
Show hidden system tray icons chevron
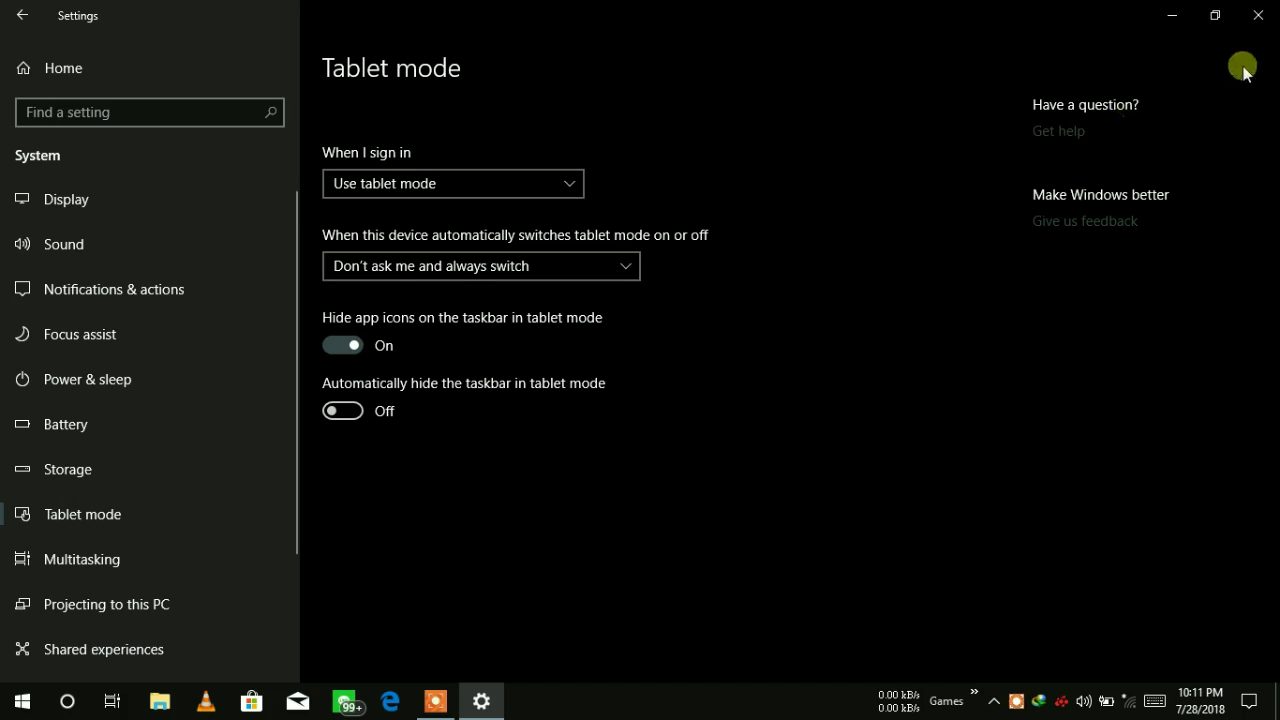tap(994, 701)
